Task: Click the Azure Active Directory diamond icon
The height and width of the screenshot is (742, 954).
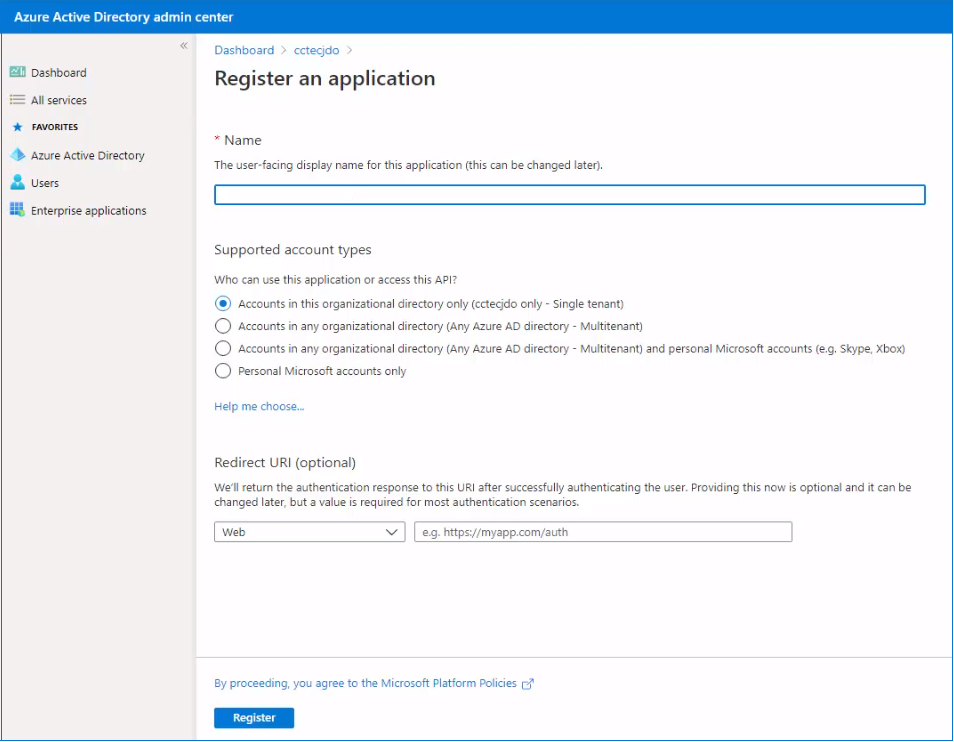Action: (x=18, y=155)
